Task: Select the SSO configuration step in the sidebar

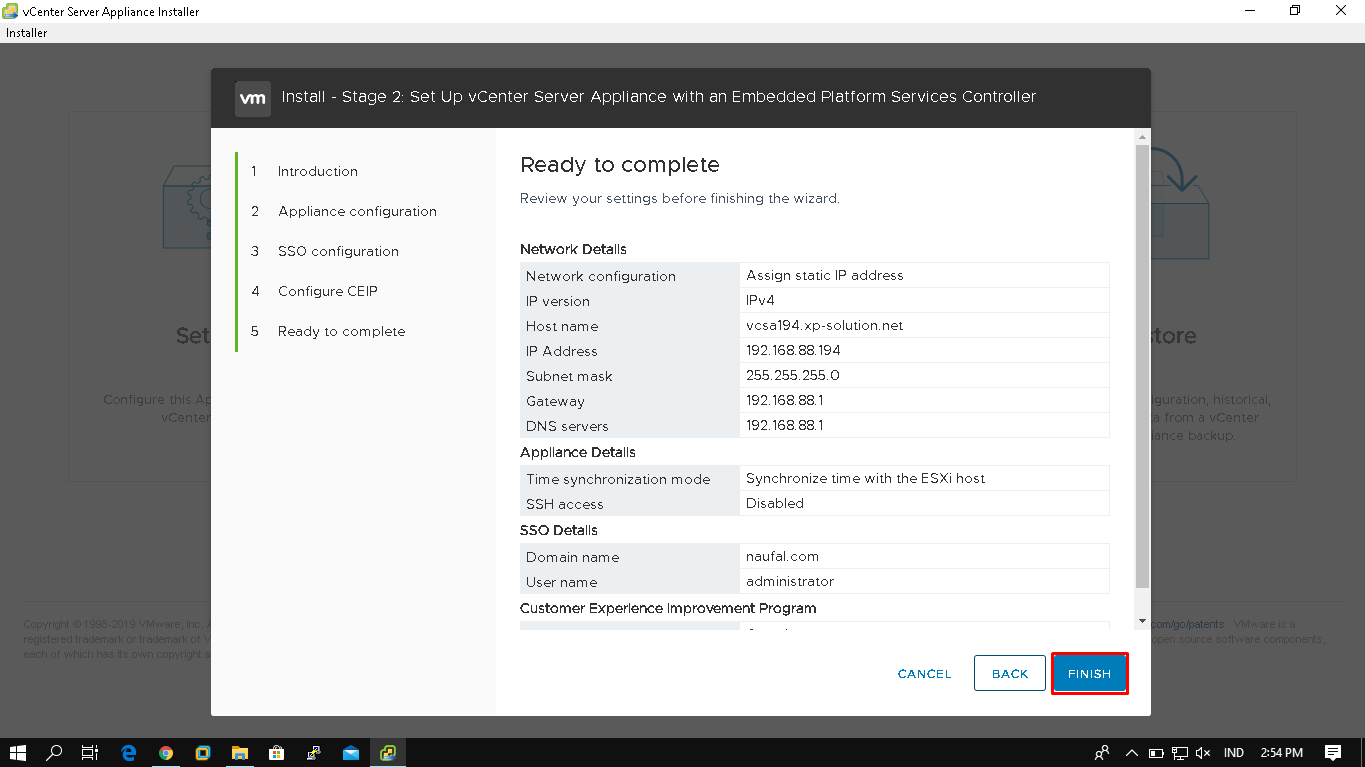Action: tap(338, 251)
